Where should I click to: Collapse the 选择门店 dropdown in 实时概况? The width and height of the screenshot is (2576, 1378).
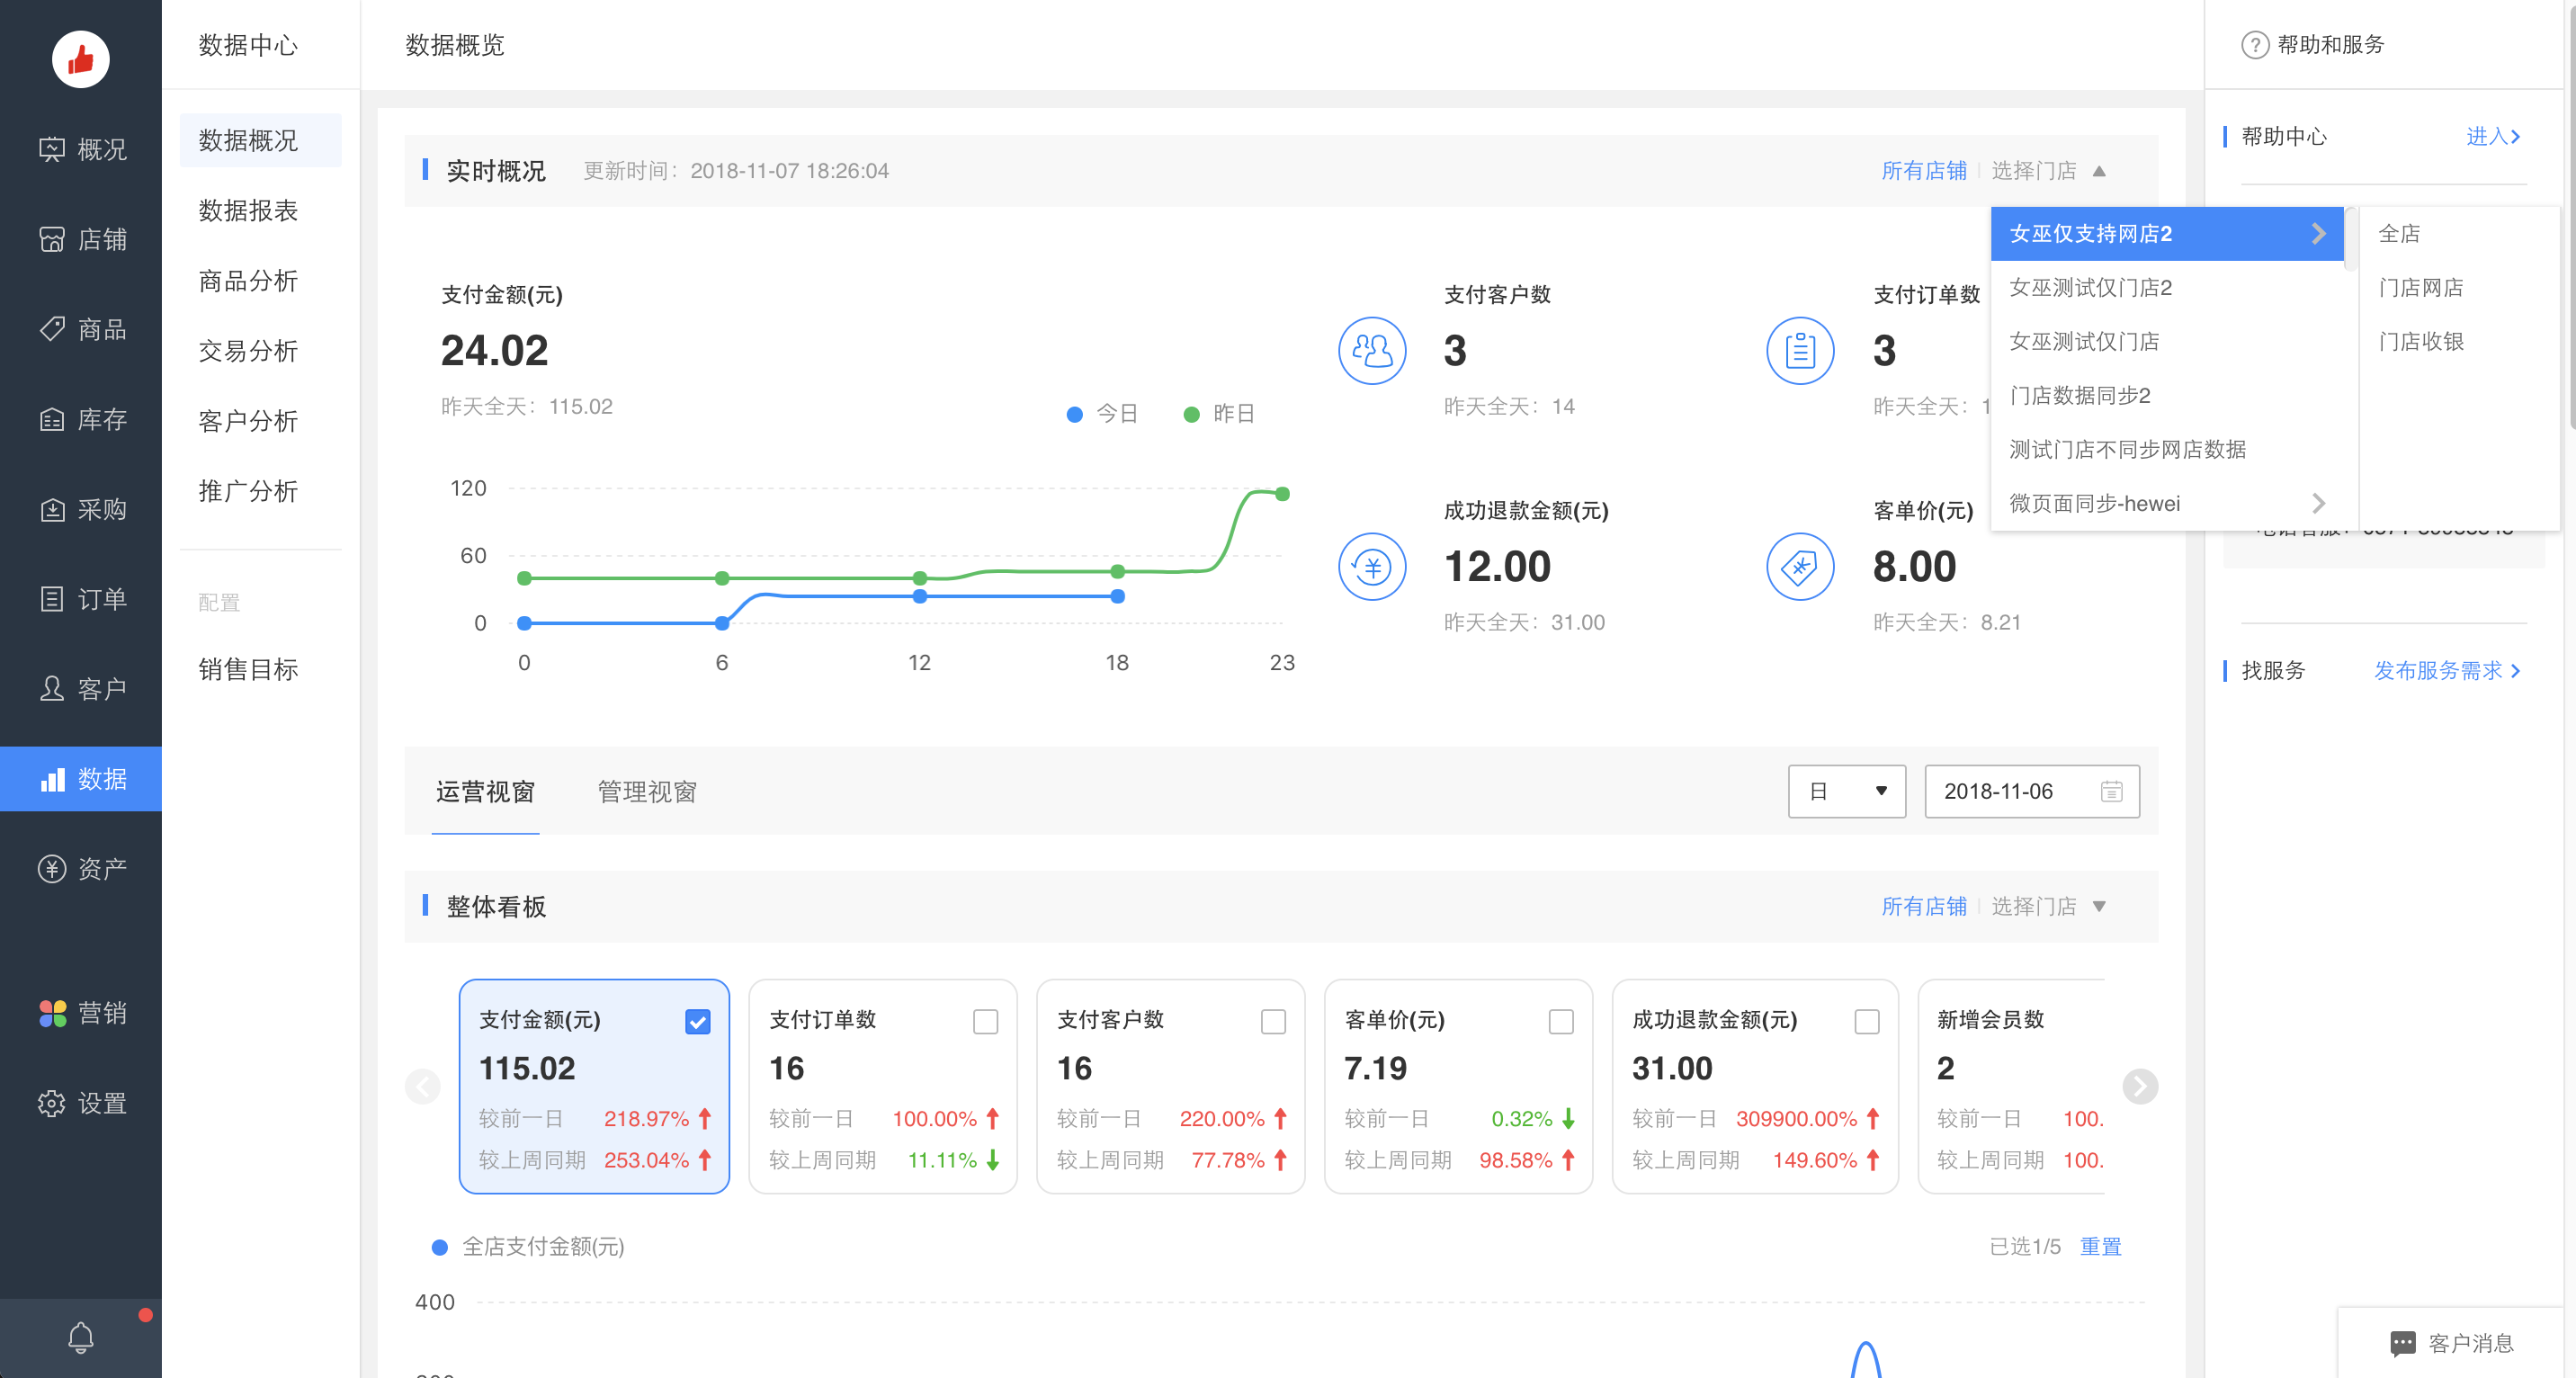(x=2048, y=171)
